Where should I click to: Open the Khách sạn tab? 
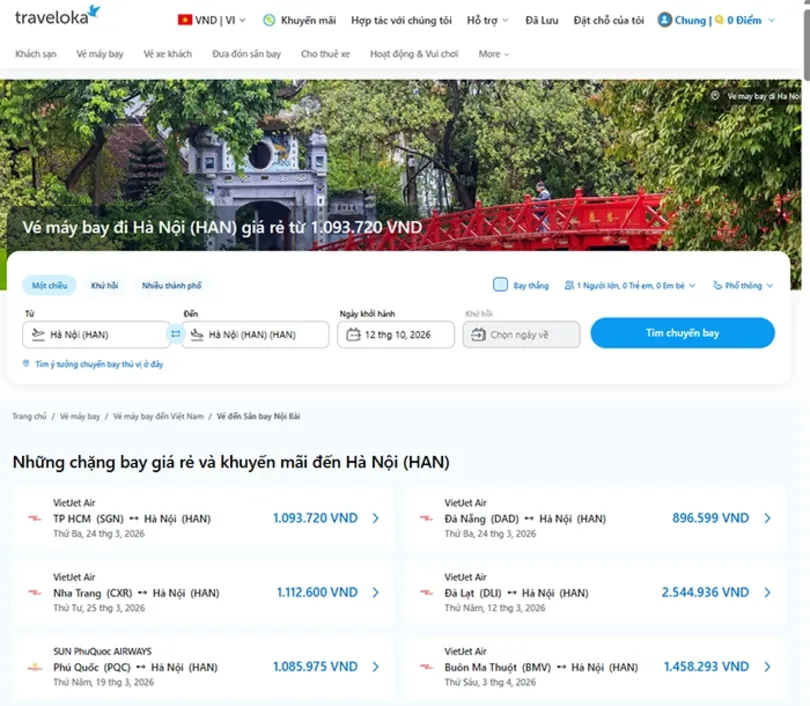tap(36, 54)
